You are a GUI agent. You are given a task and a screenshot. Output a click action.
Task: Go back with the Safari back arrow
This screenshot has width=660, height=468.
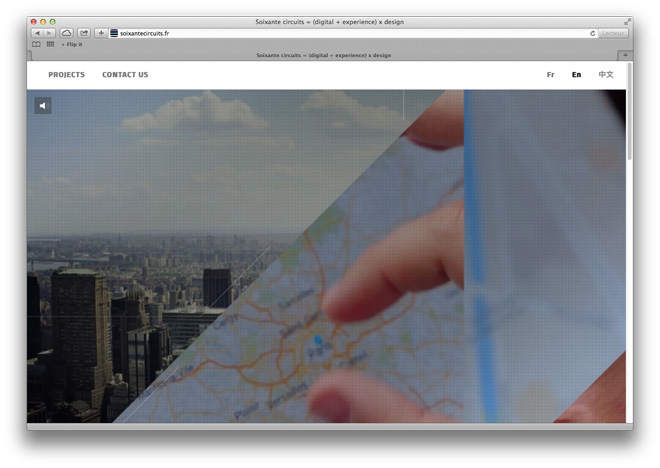(x=37, y=33)
